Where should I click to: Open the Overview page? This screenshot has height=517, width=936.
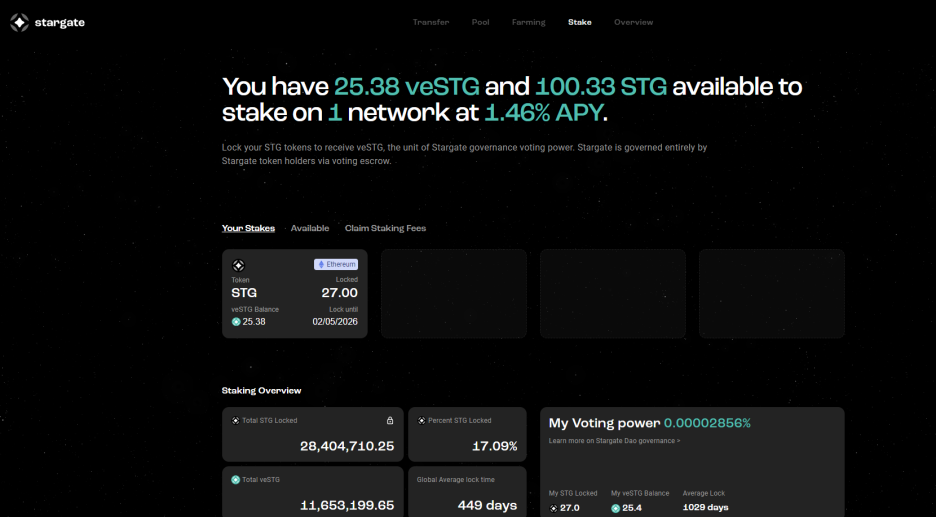tap(633, 22)
